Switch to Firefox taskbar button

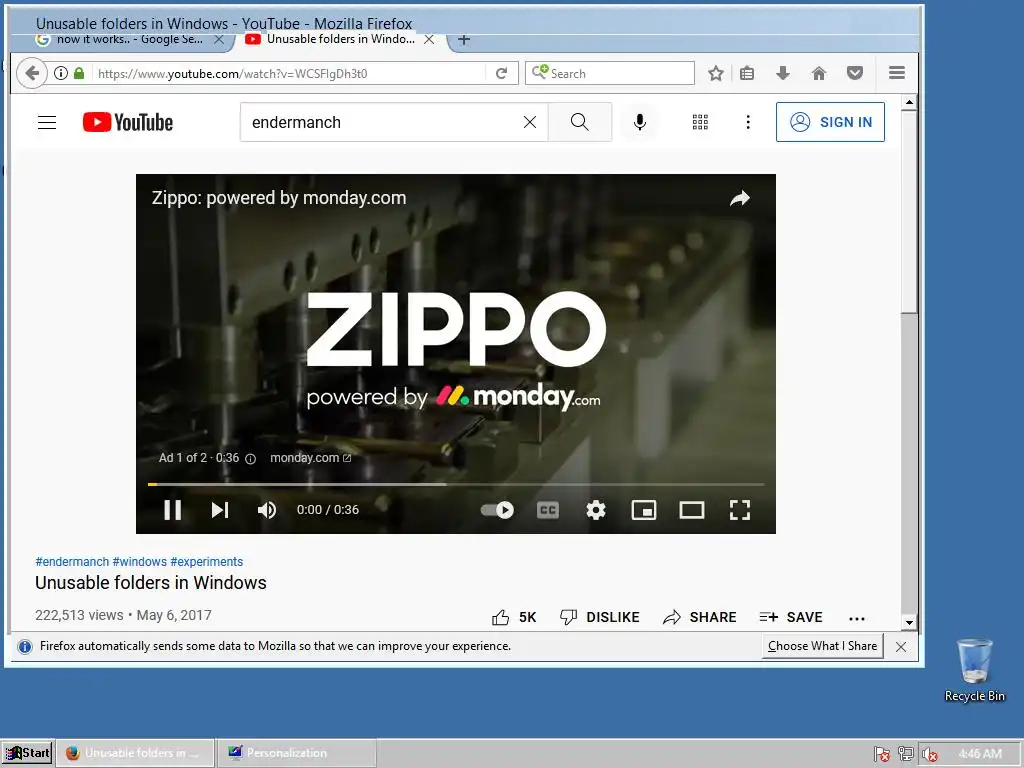135,753
